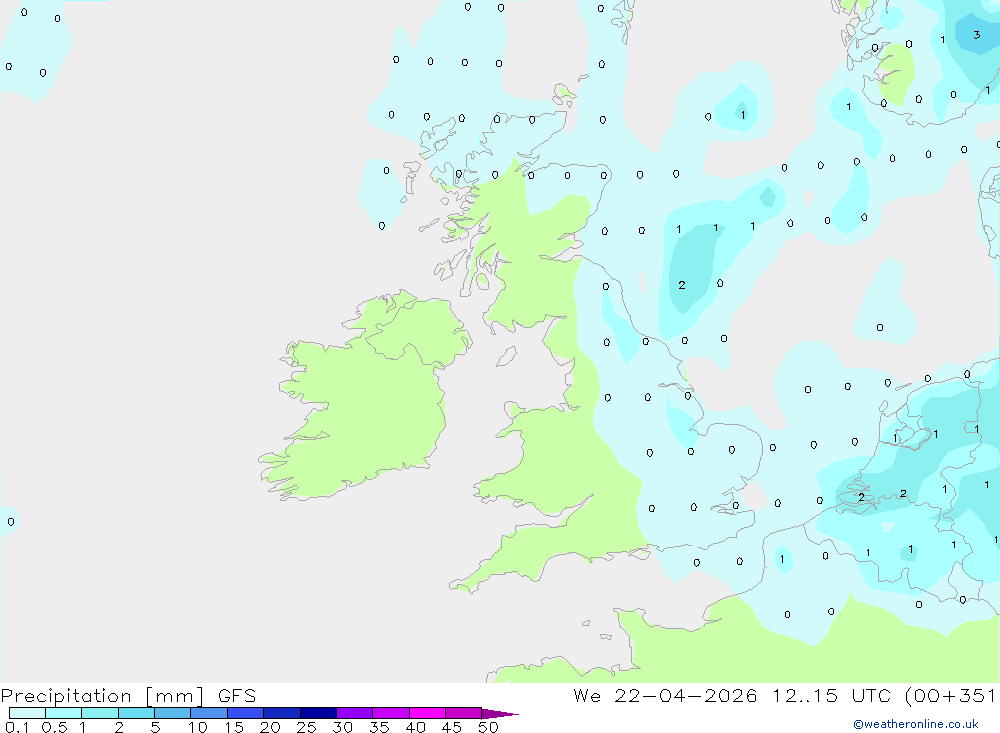Click the legend tick label '20'
This screenshot has width=1000, height=733.
(270, 727)
